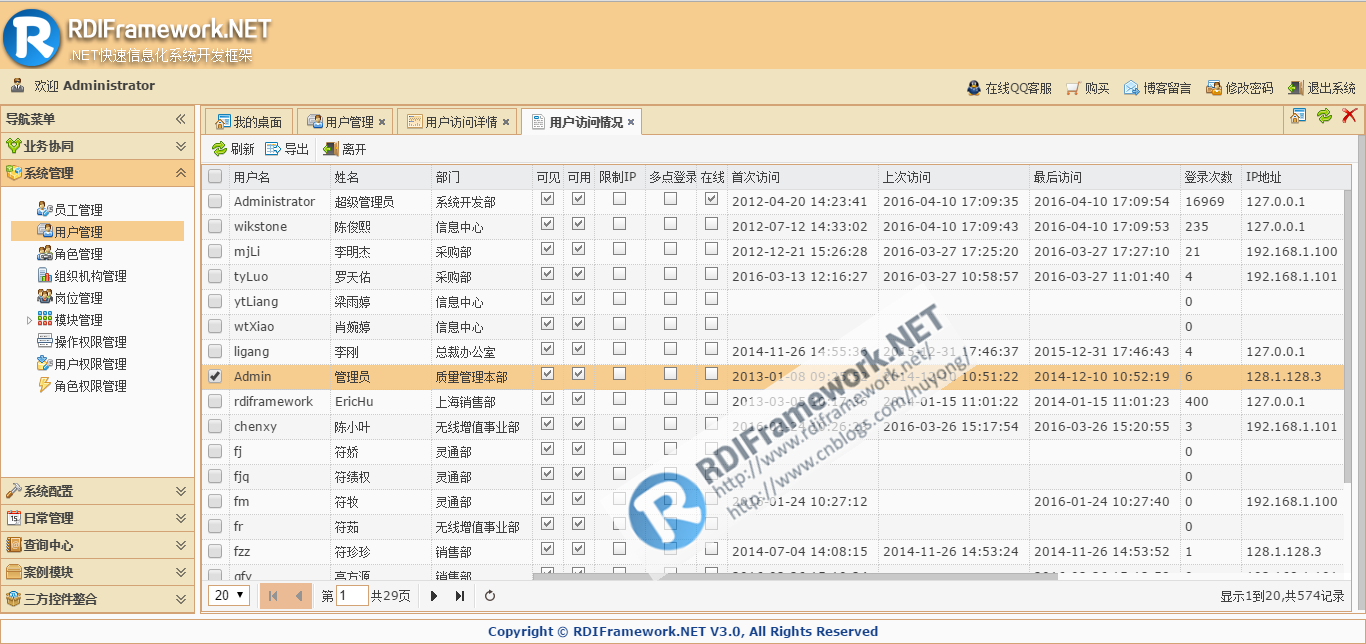This screenshot has width=1366, height=644.
Task: Go to previous page in pager
Action: (x=298, y=596)
